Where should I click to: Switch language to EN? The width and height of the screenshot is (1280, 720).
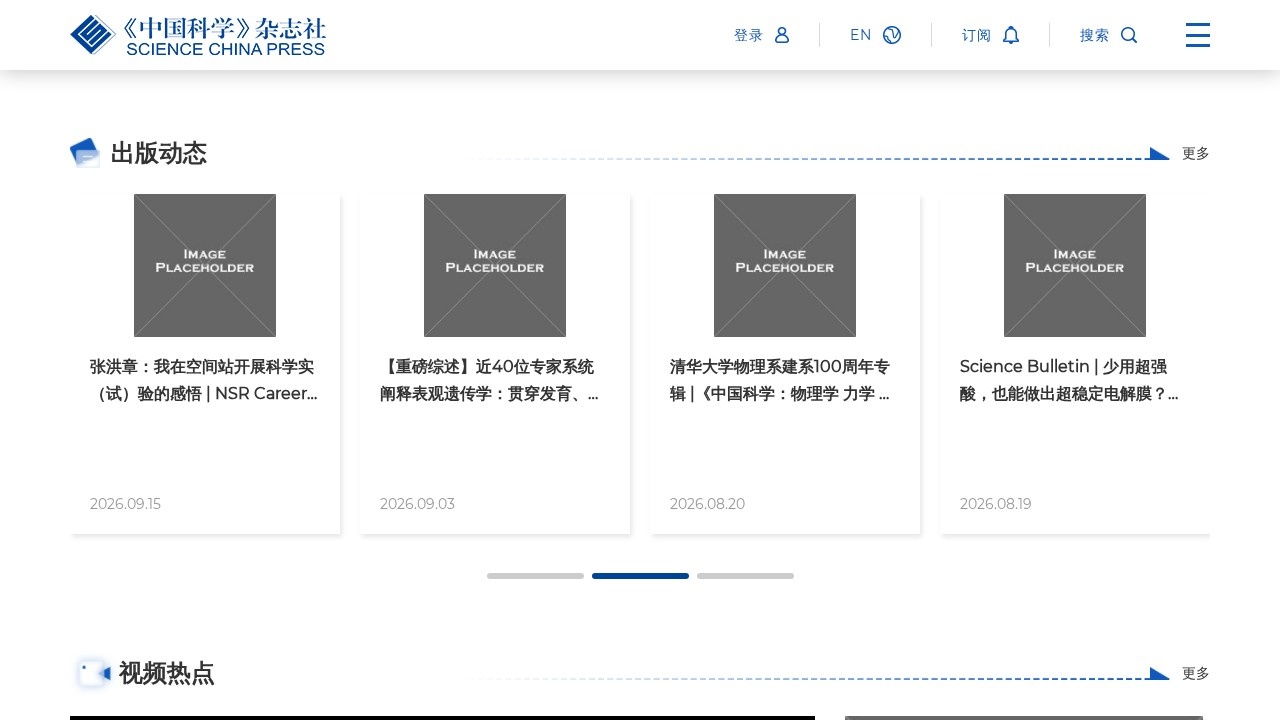point(861,35)
